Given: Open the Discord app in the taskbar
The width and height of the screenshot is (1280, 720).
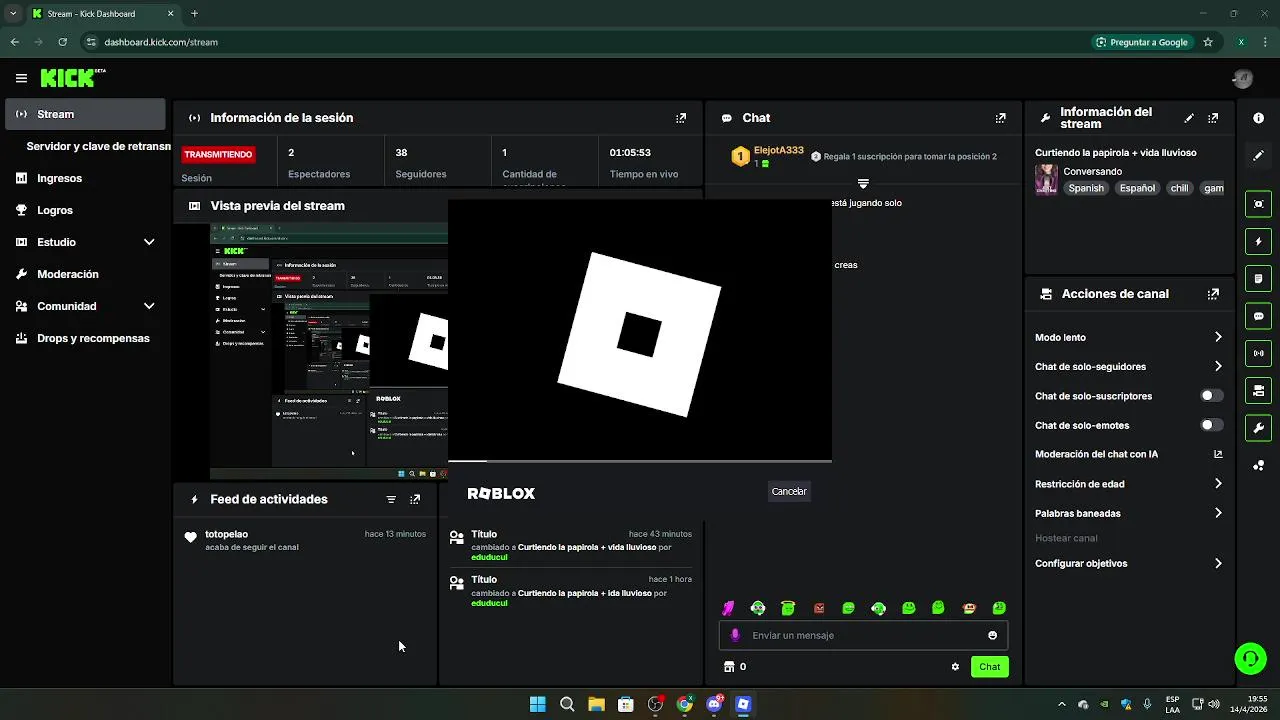Looking at the screenshot, I should (714, 704).
